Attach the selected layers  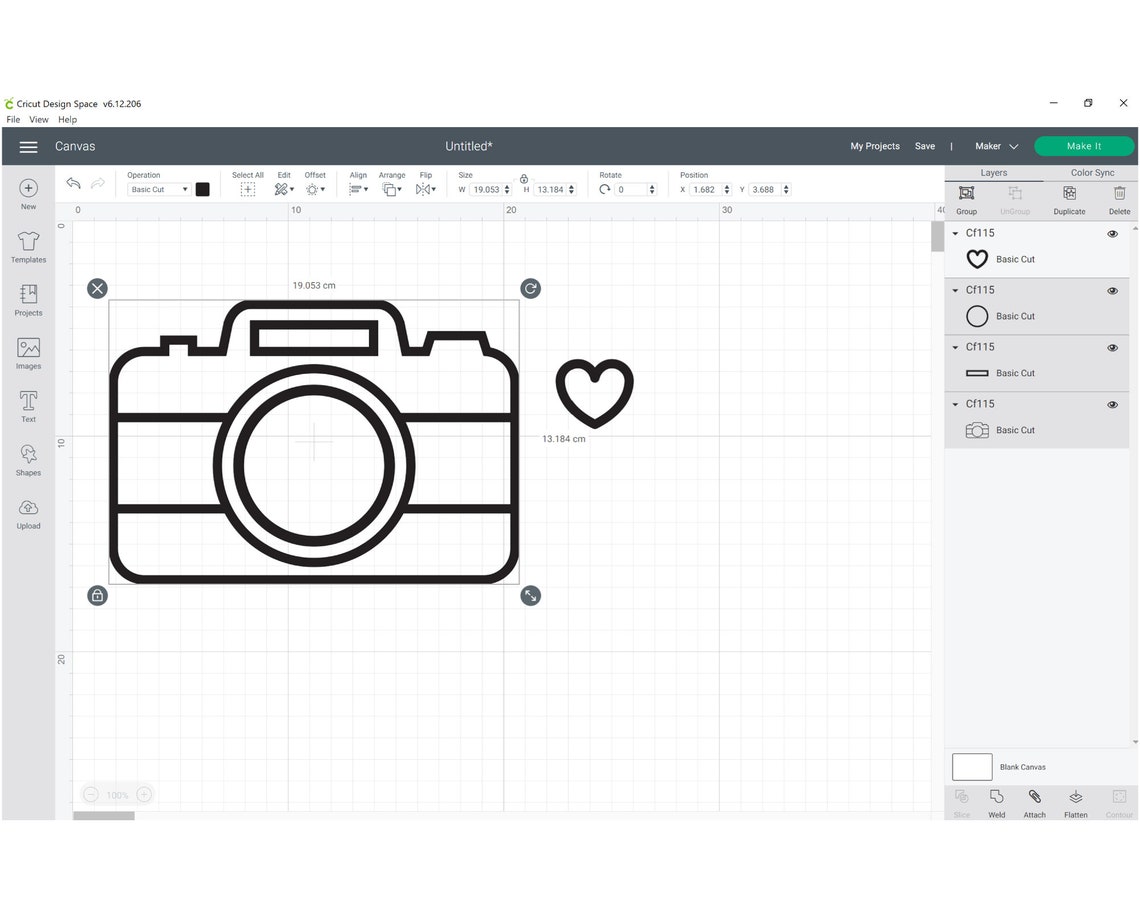(1034, 802)
